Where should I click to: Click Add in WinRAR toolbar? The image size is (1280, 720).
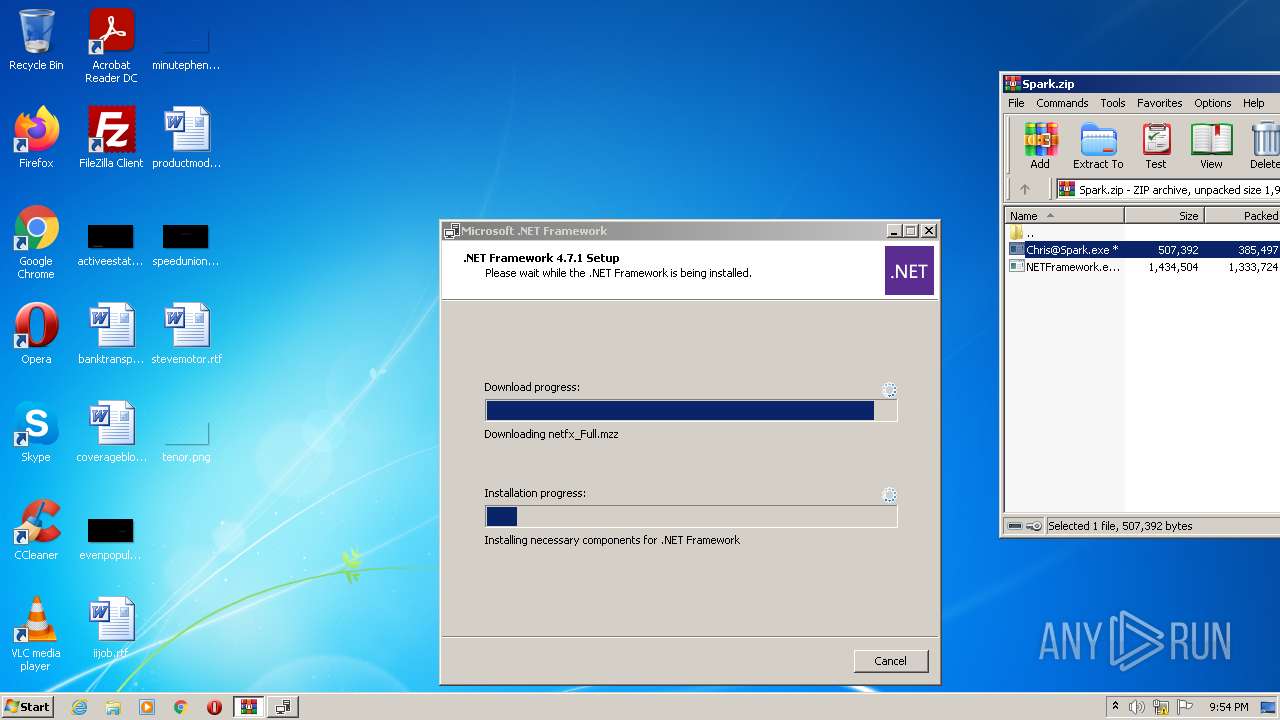click(1040, 146)
